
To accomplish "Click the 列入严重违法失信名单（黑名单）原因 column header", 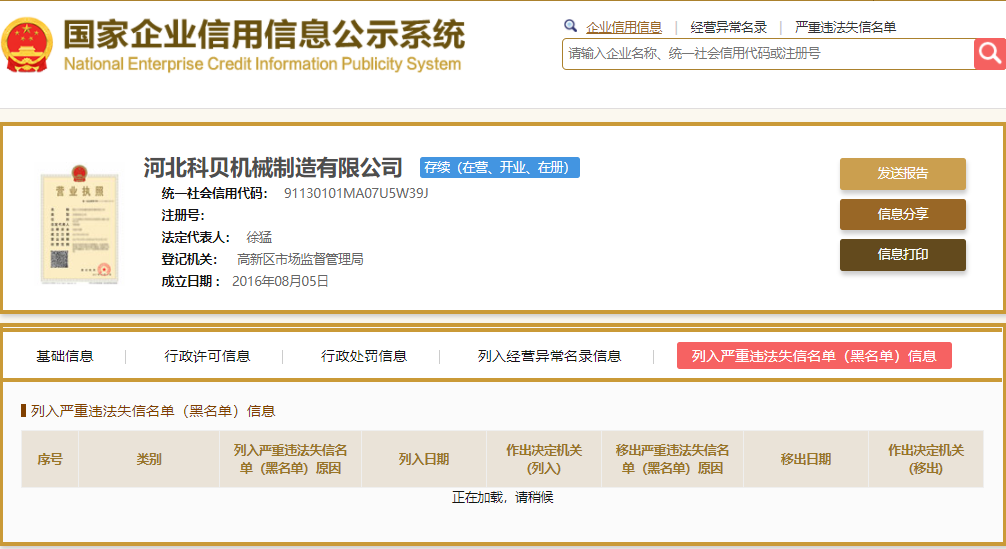I will (x=290, y=459).
